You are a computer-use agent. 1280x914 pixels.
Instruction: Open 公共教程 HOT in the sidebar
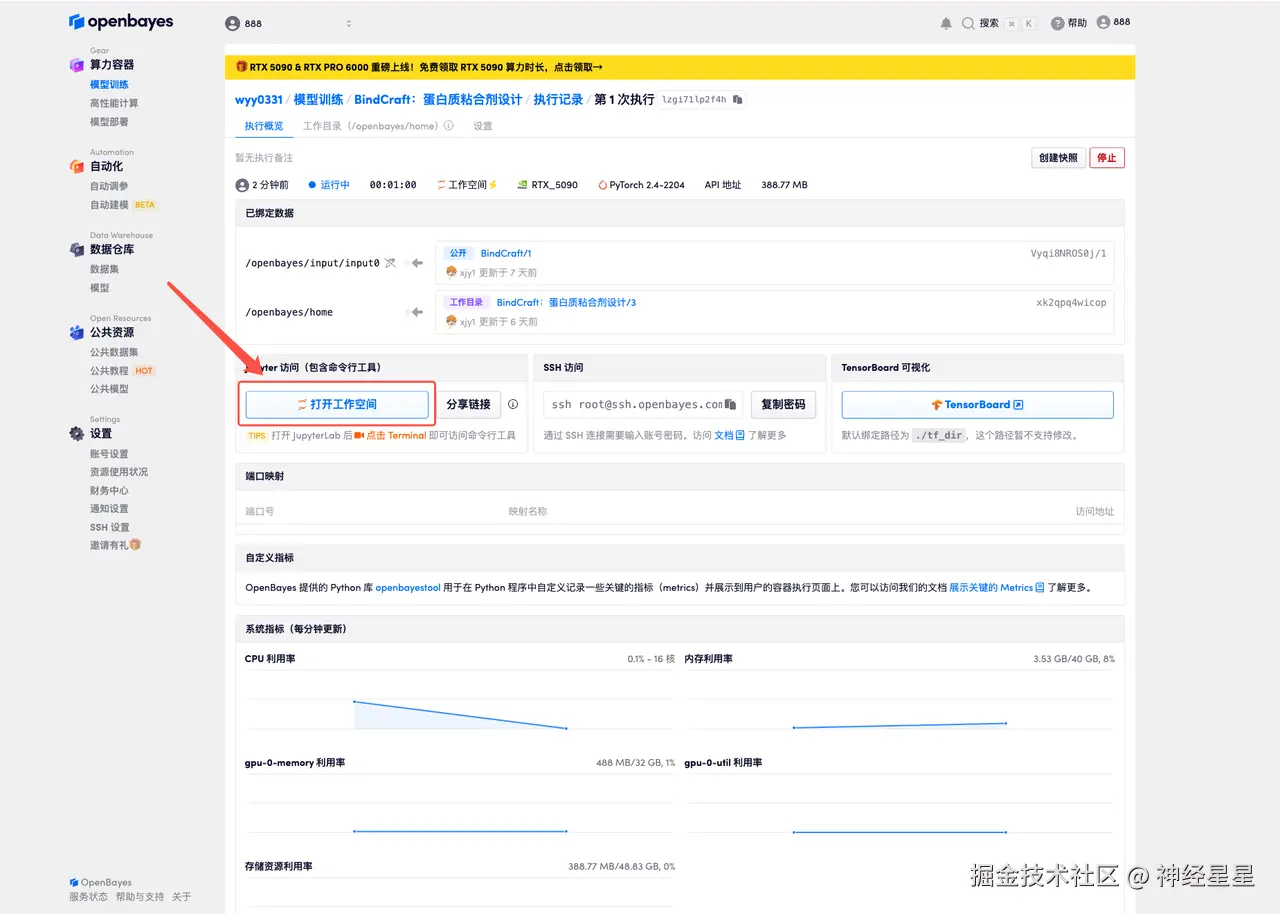[x=122, y=371]
